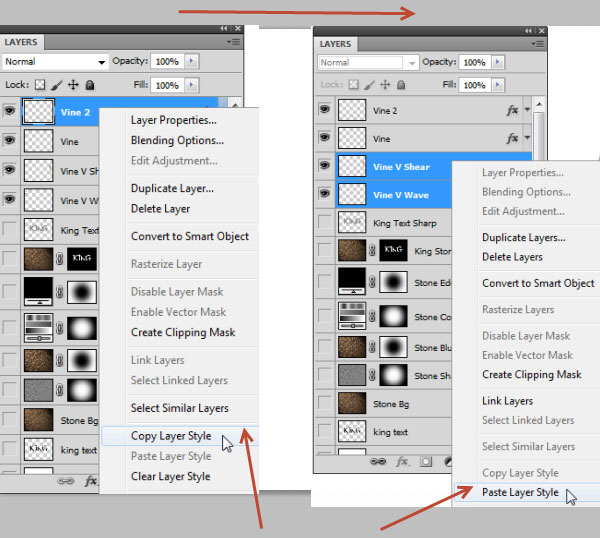Expand Vine 2 layer effects arrow, right panel

(x=527, y=110)
